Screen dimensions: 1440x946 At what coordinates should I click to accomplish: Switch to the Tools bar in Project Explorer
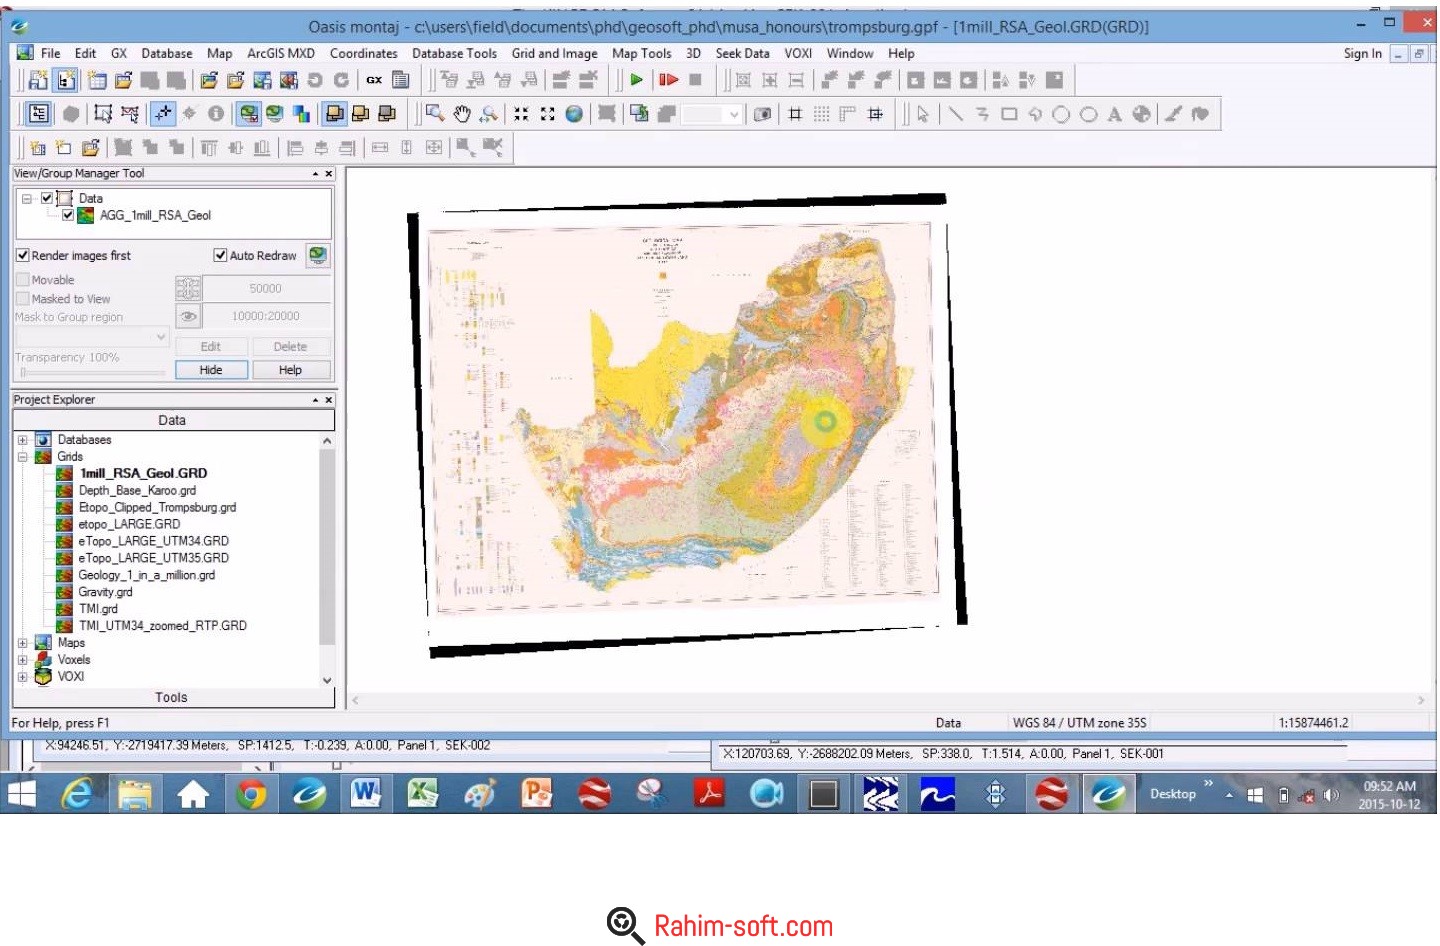172,697
